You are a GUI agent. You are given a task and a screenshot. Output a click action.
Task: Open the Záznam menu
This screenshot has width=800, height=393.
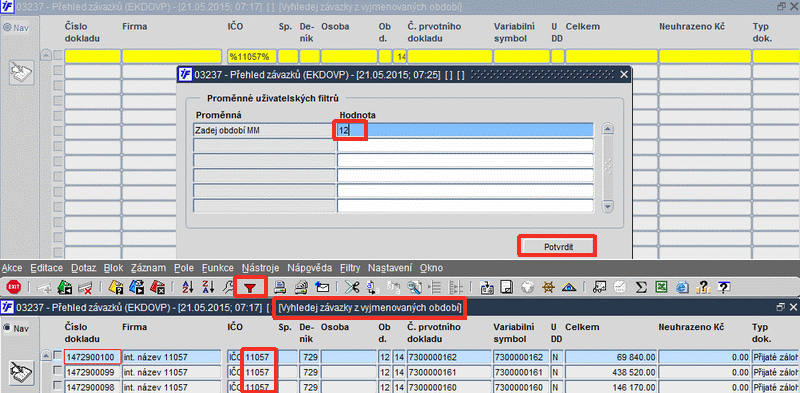pyautogui.click(x=148, y=268)
